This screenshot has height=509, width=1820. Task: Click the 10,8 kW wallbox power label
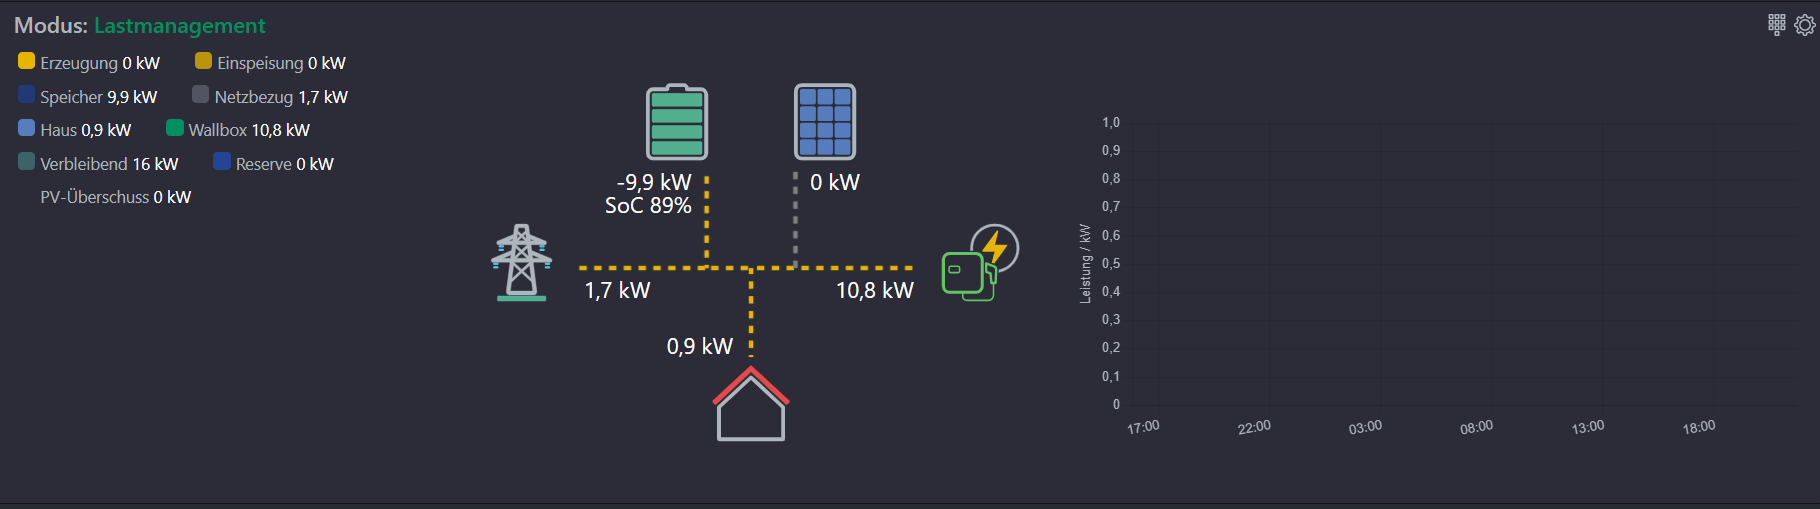click(874, 291)
